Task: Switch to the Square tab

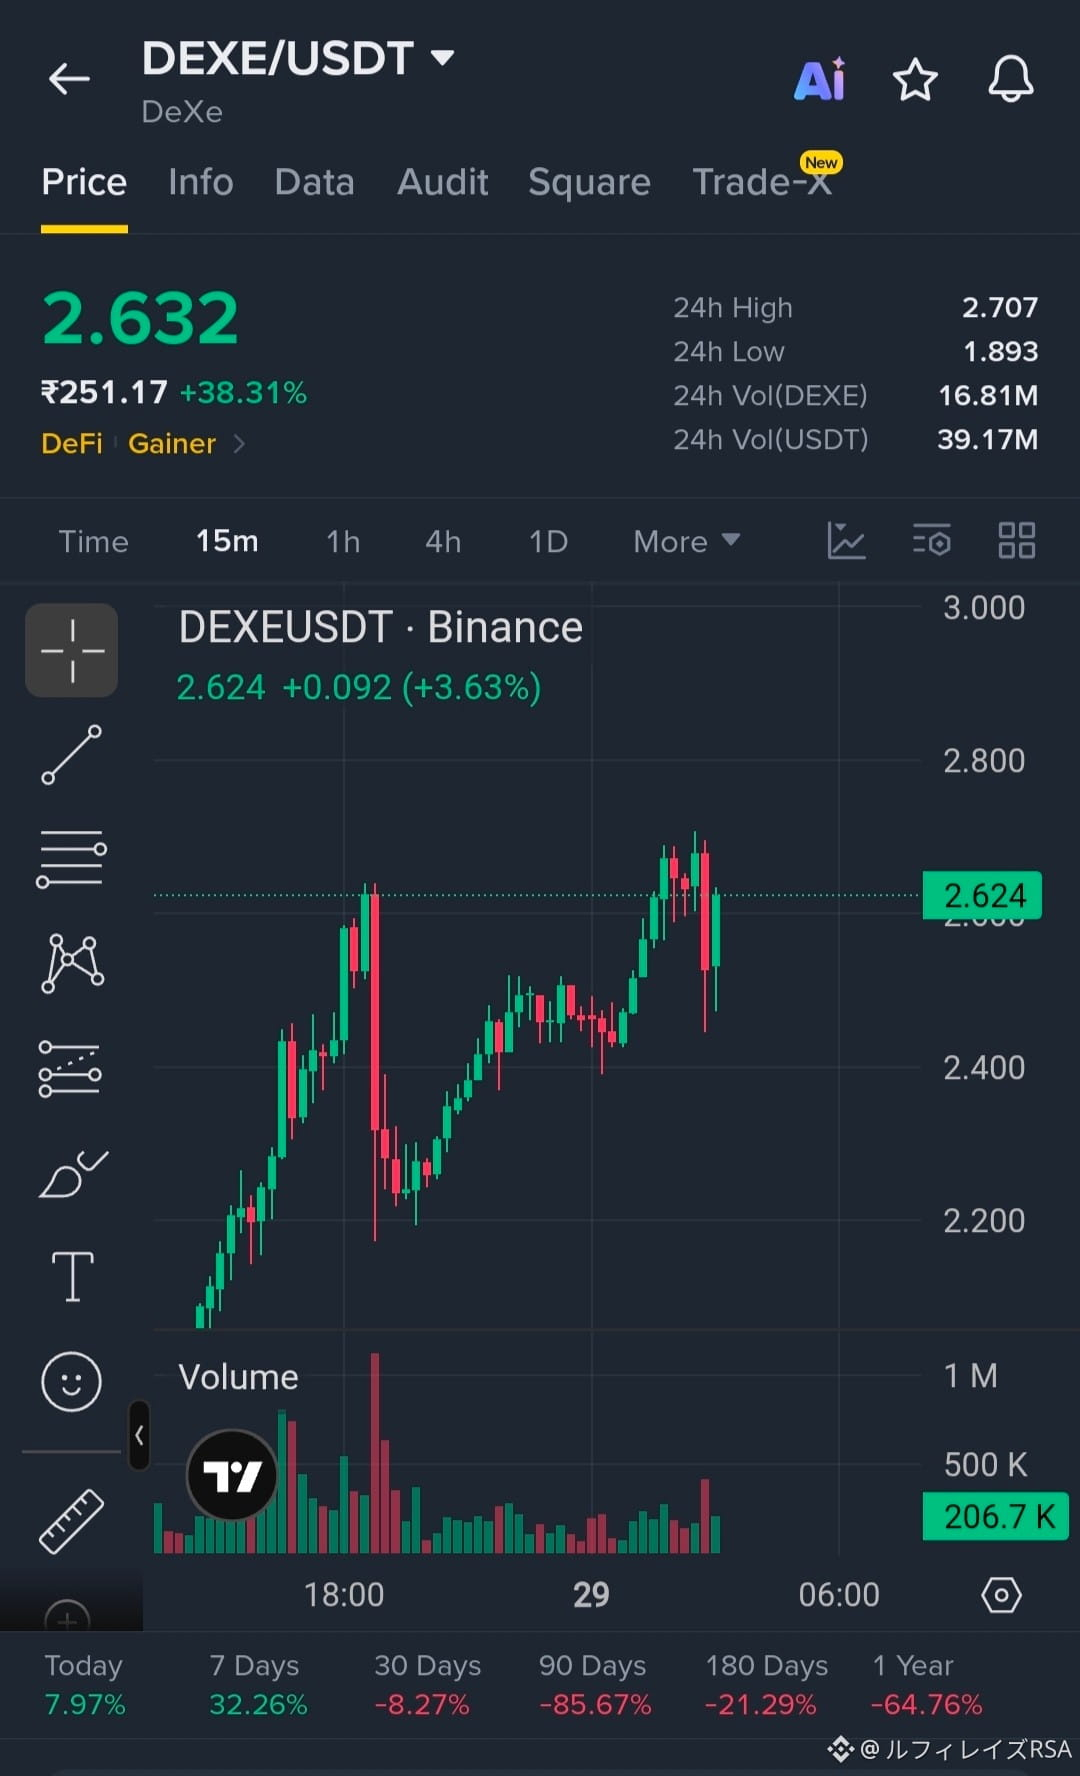Action: click(589, 182)
